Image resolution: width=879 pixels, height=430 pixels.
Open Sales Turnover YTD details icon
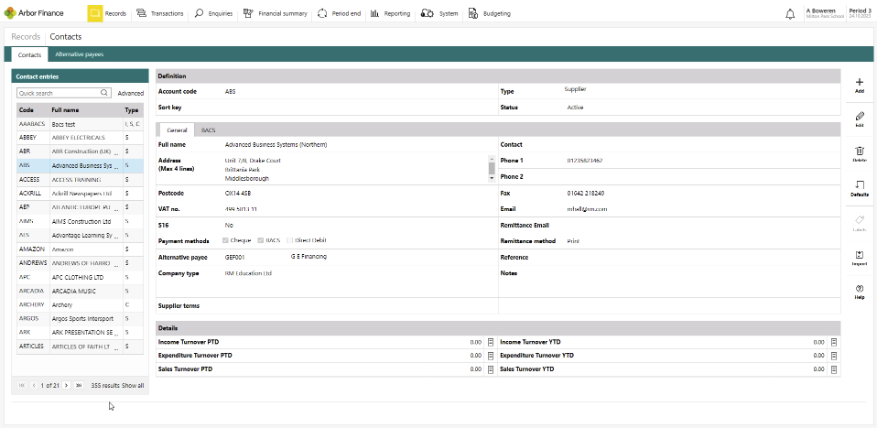[834, 369]
